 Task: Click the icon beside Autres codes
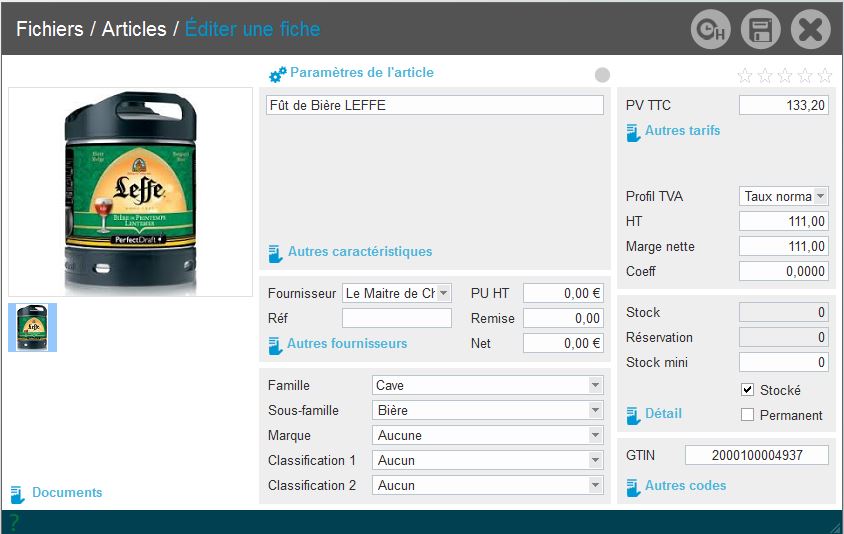pyautogui.click(x=633, y=487)
